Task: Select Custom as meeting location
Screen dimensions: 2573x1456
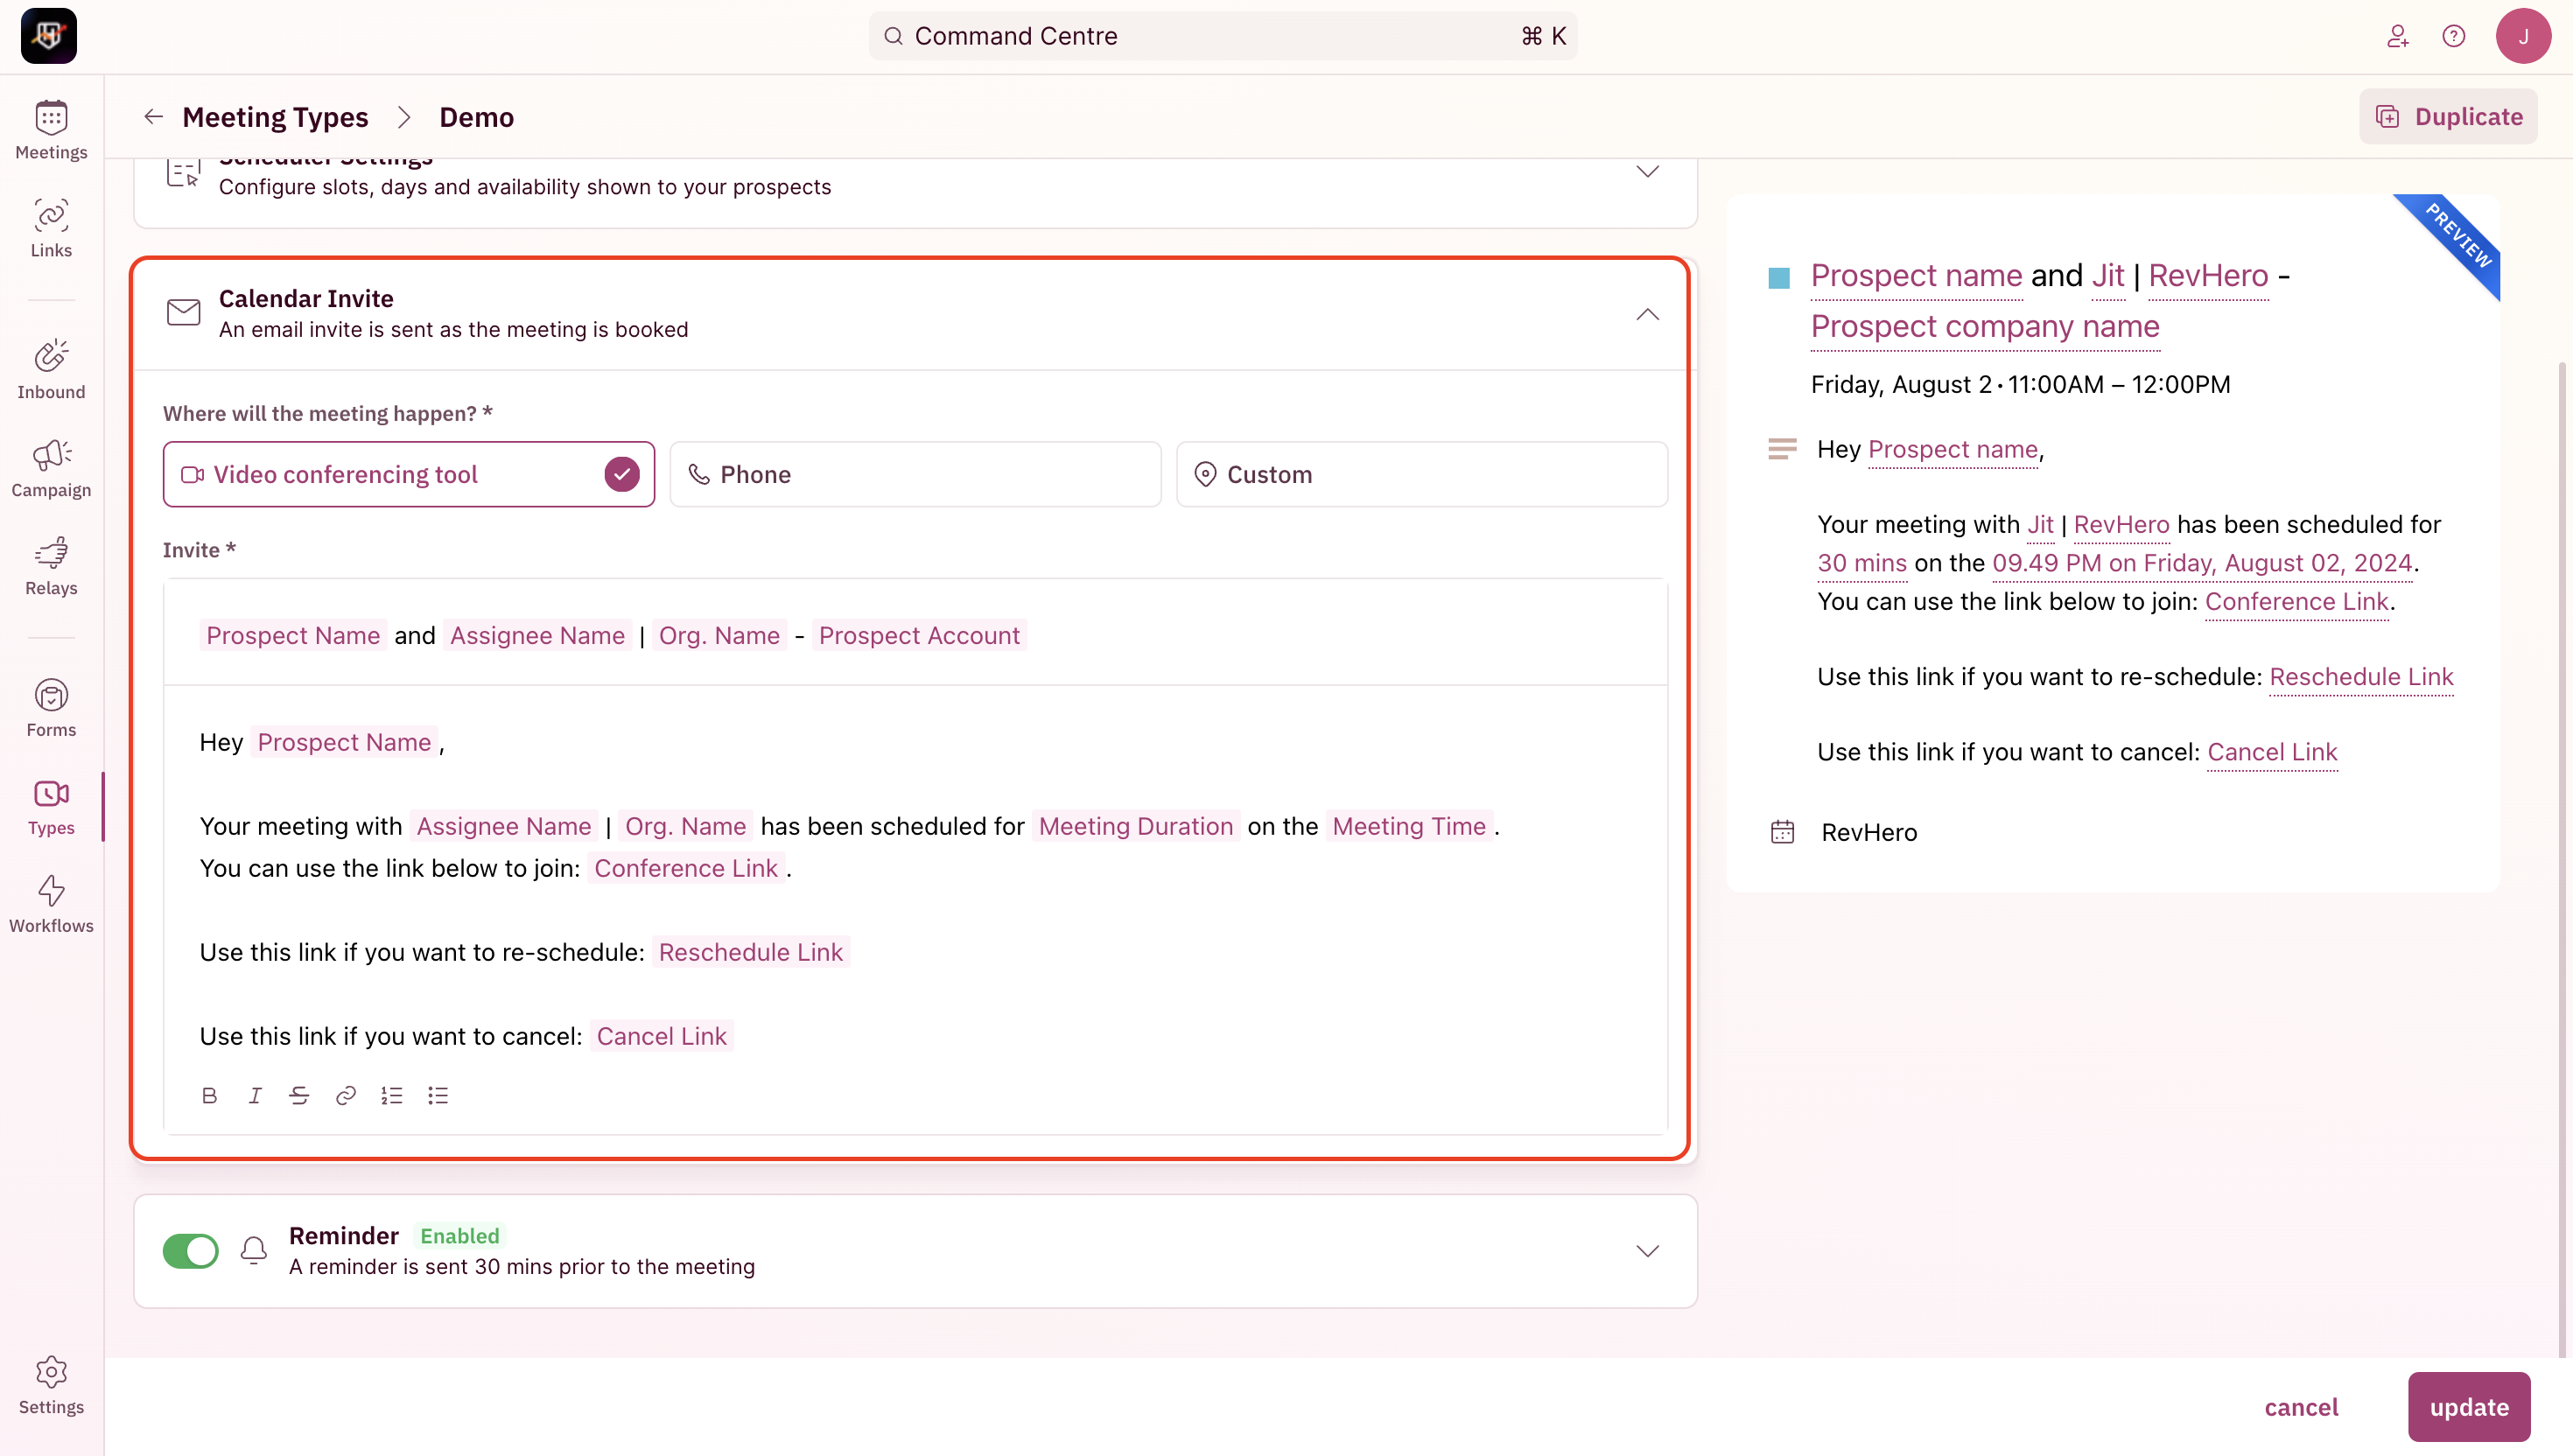Action: point(1421,474)
